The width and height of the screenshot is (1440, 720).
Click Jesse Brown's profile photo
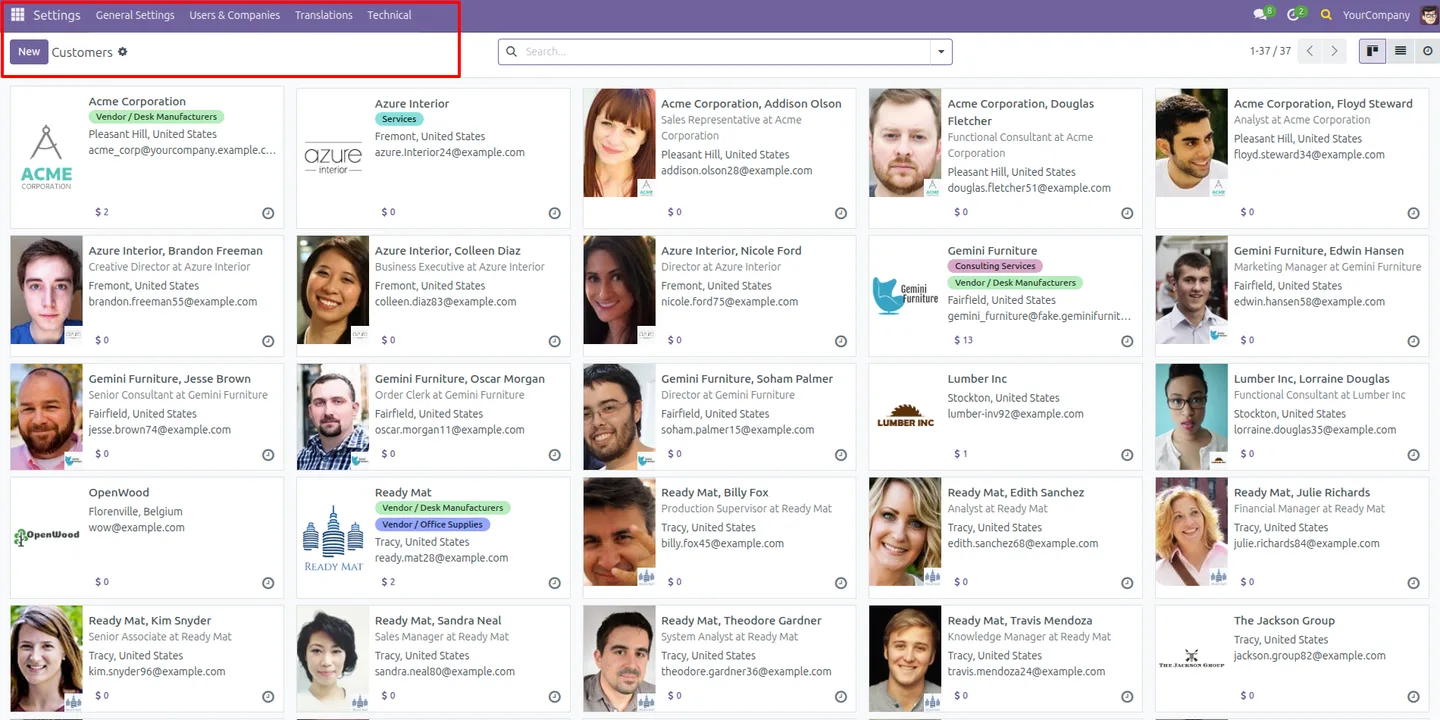coord(46,417)
